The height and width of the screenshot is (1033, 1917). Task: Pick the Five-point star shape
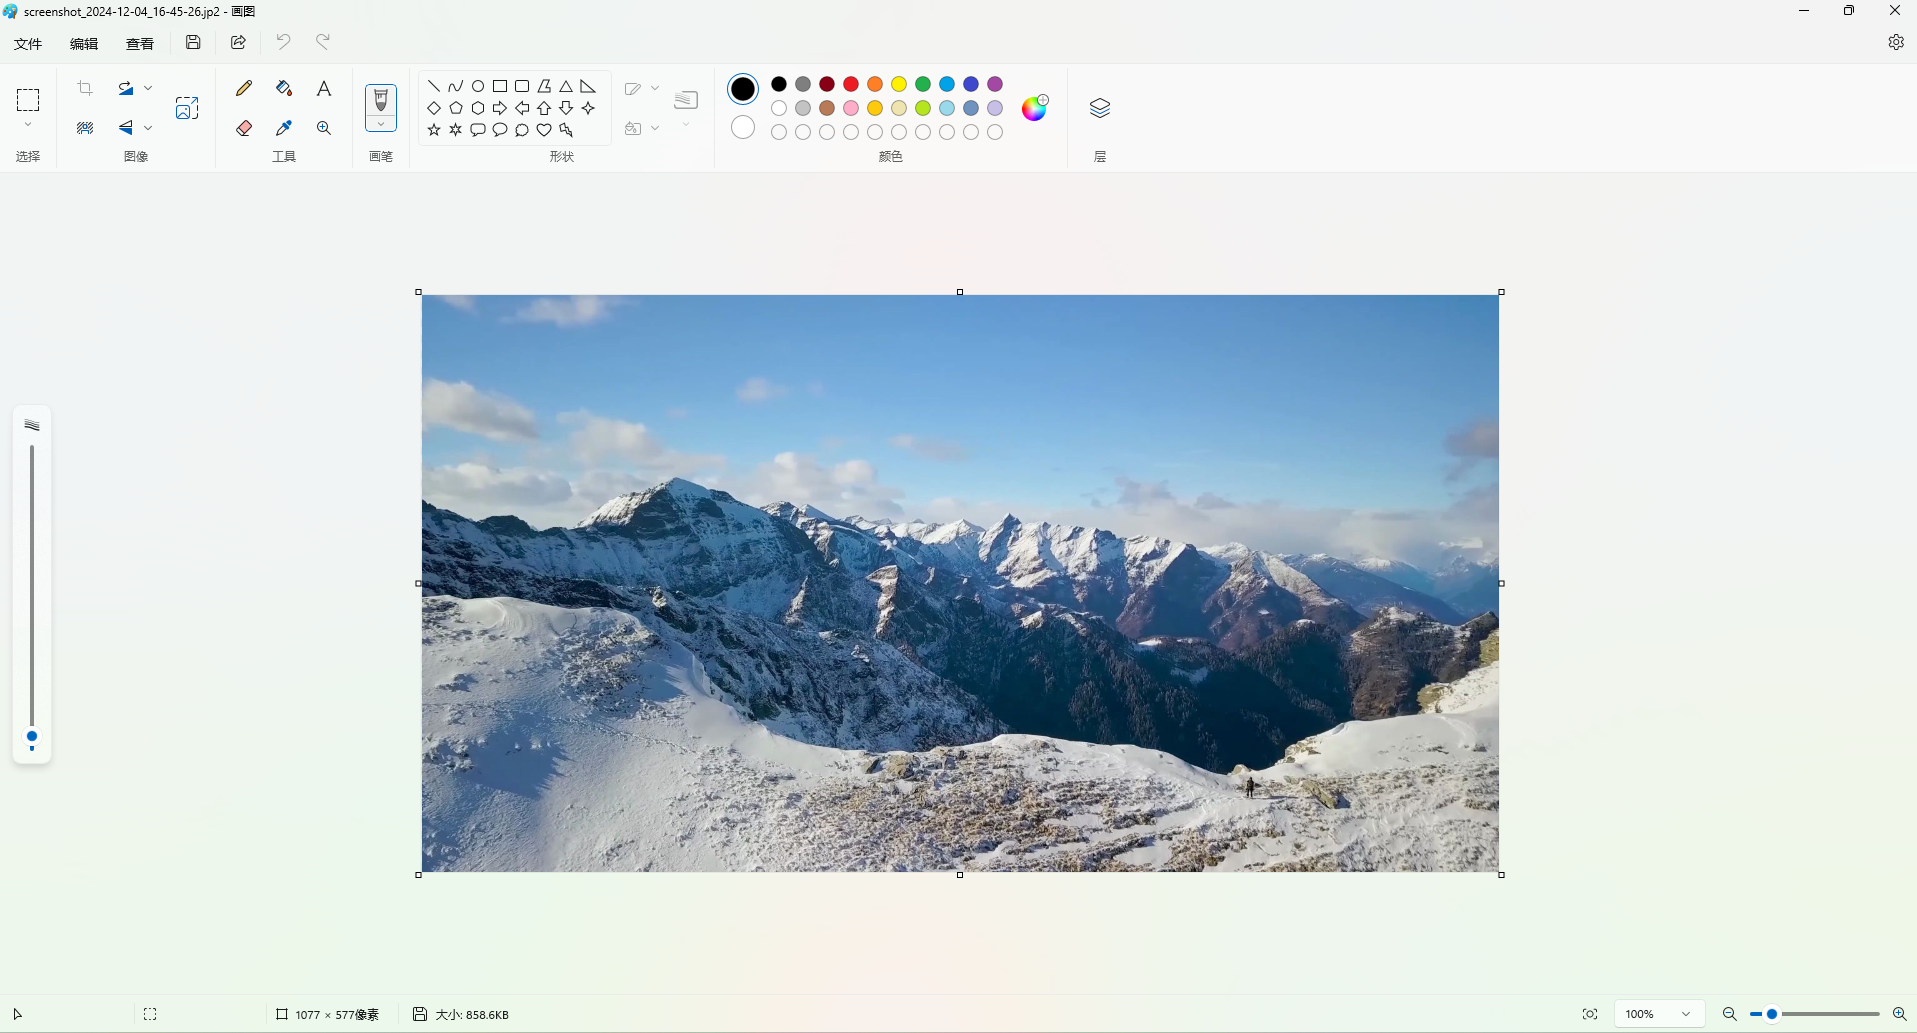click(434, 130)
